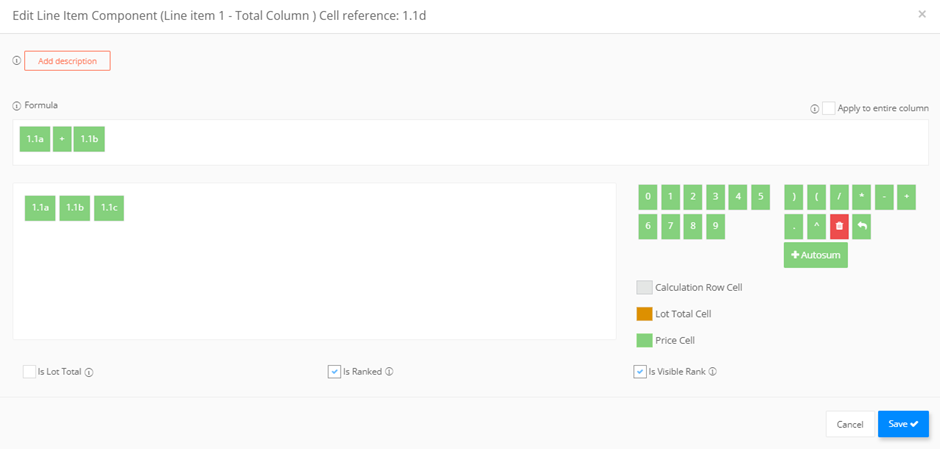Viewport: 940px width, 449px height.
Task: Enable Apply to entire column checkbox
Action: pyautogui.click(x=828, y=109)
